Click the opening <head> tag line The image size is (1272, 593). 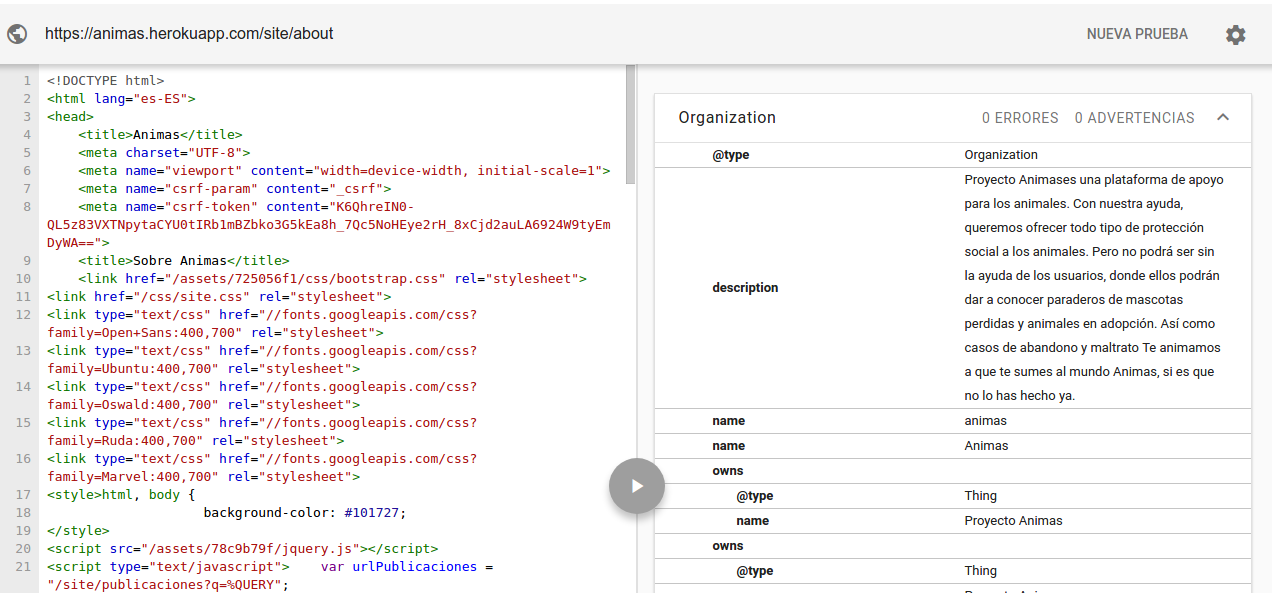70,117
